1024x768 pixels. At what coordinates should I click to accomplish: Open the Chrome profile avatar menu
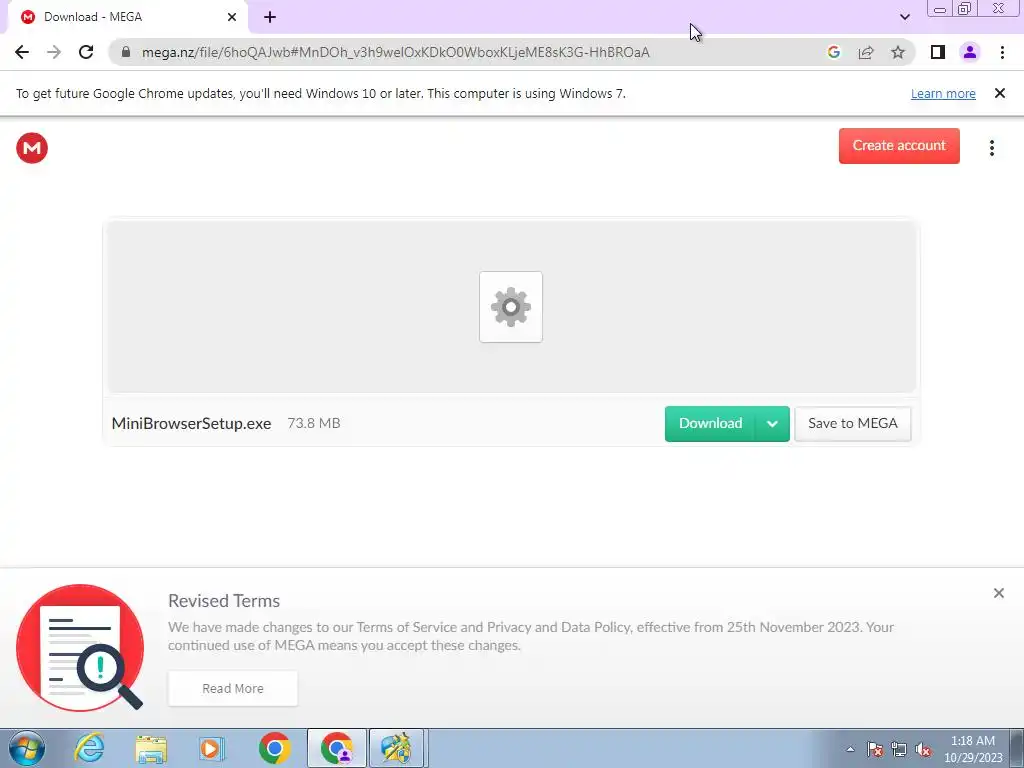(970, 52)
